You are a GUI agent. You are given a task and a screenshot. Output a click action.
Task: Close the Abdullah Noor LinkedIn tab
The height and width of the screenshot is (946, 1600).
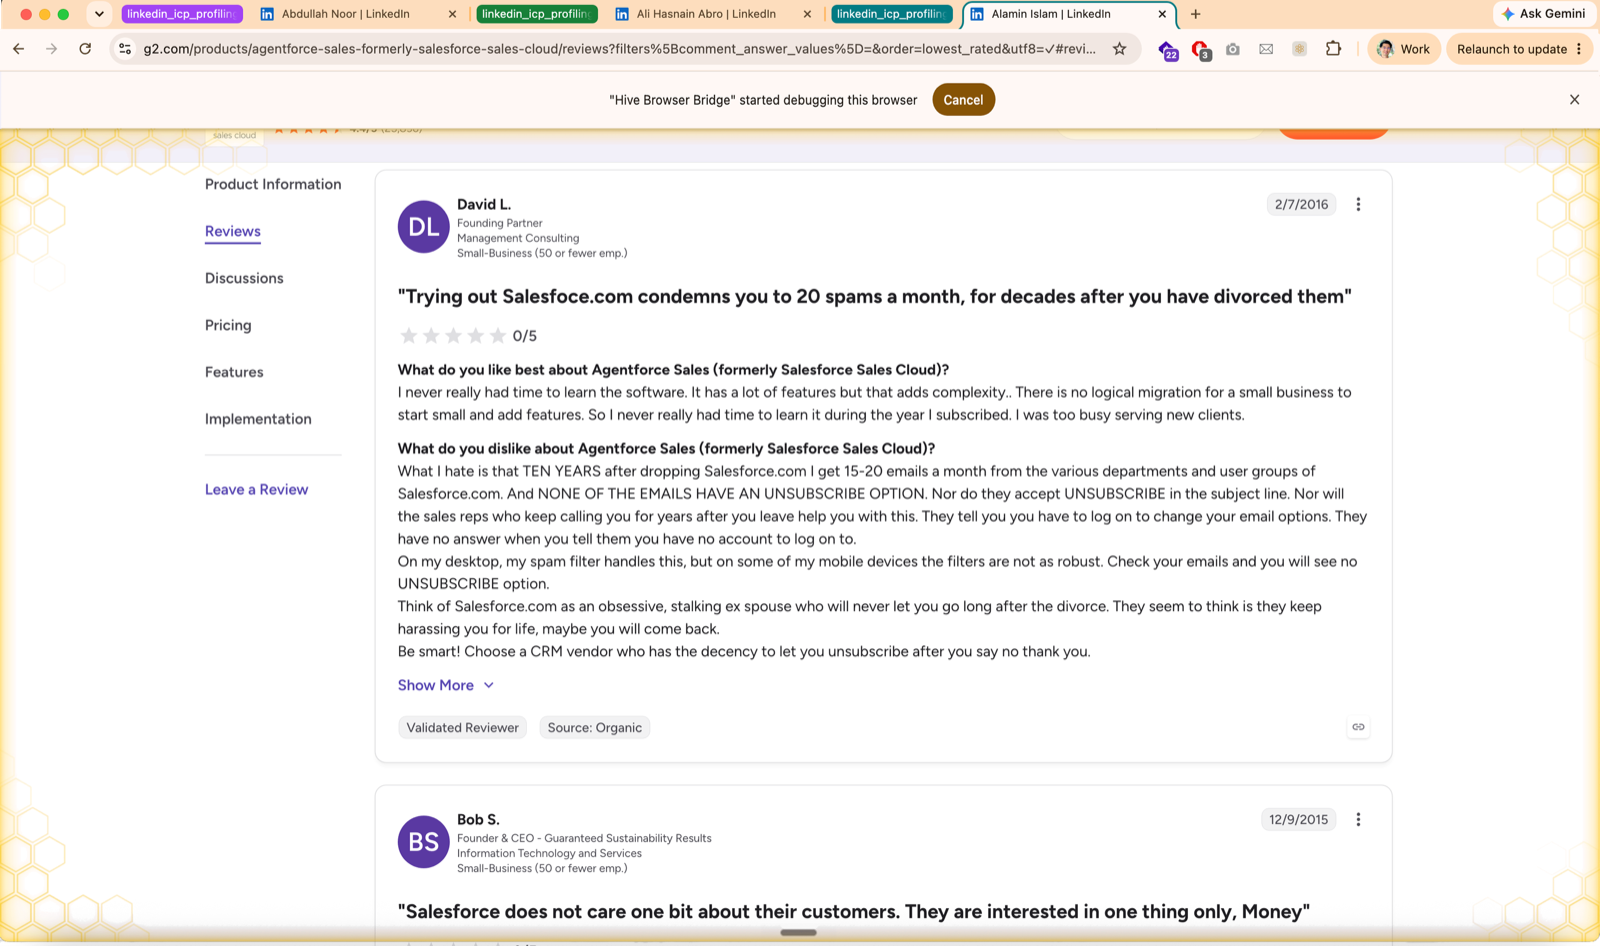[452, 14]
